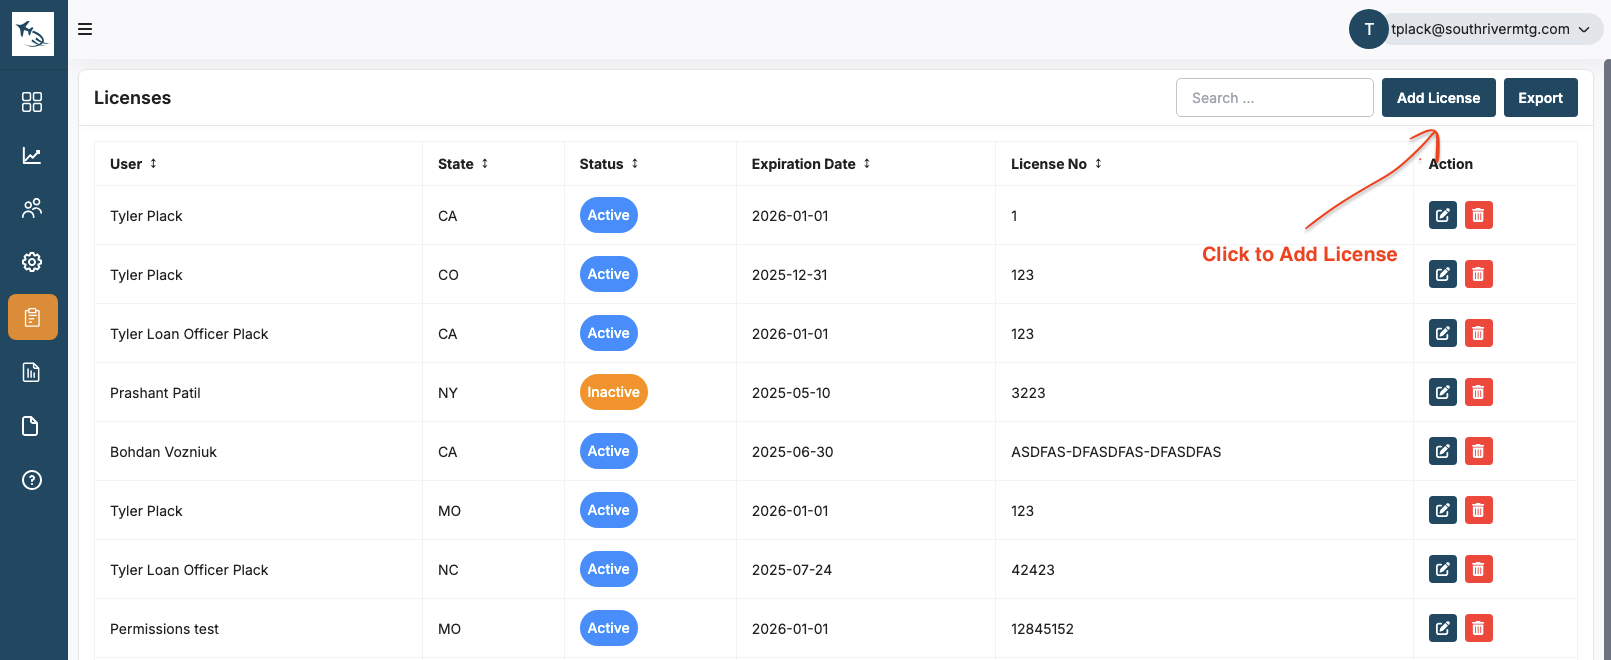Click the Add License button

pyautogui.click(x=1438, y=98)
